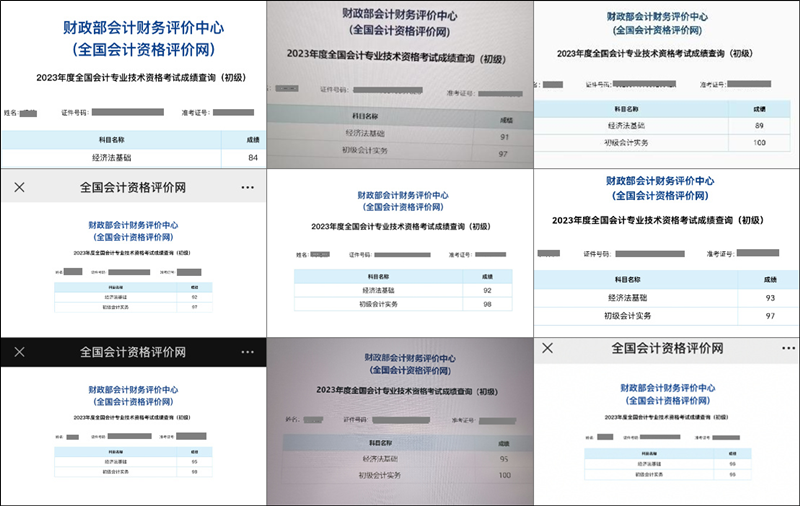Image resolution: width=800 pixels, height=506 pixels.
Task: Open the three-dot menu in the white header bar
Action: [x=788, y=348]
